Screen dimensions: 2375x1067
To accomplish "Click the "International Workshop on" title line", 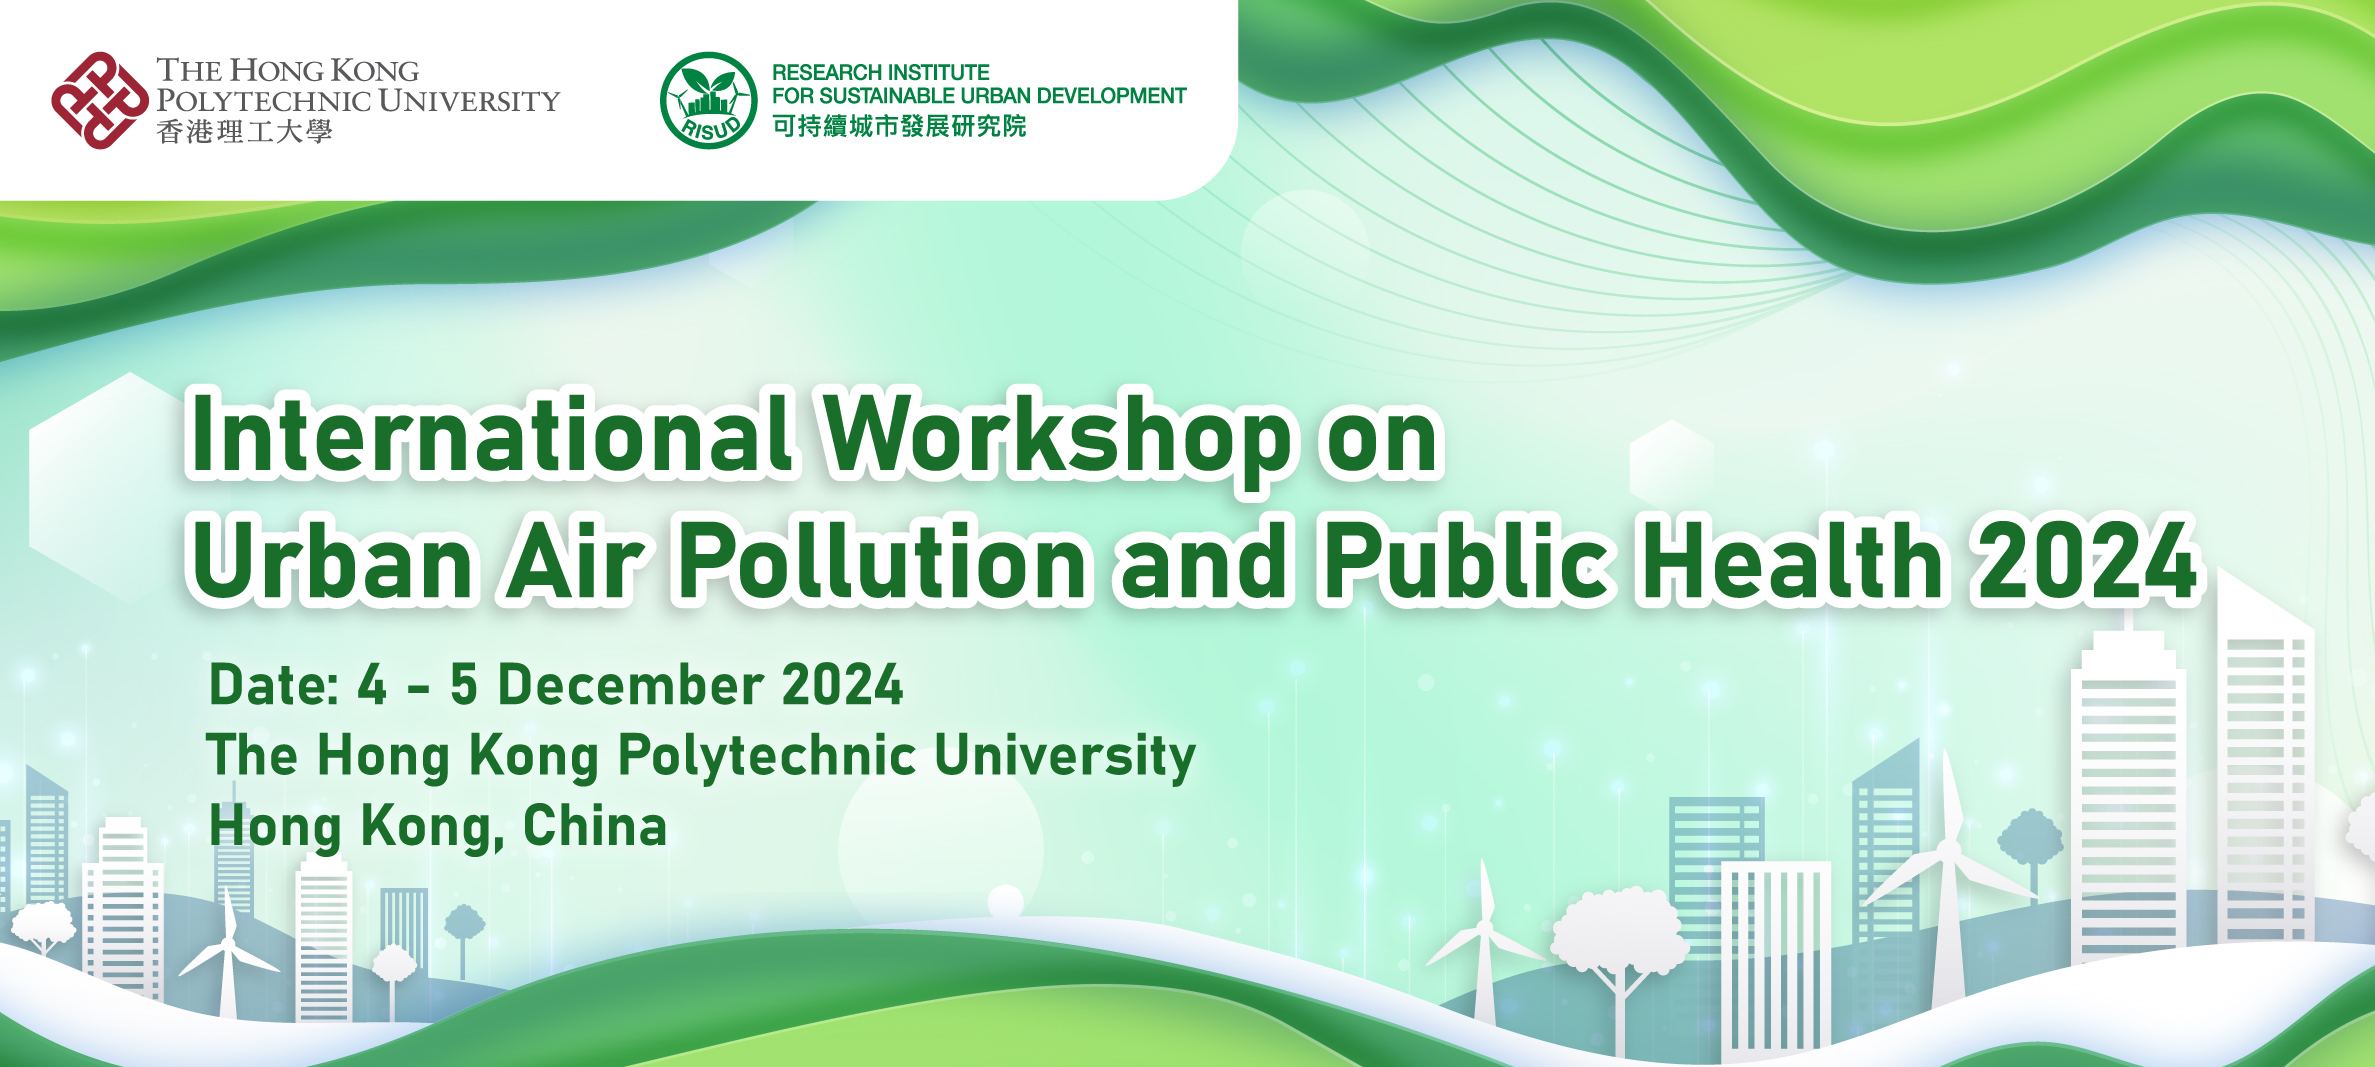I will click(x=814, y=436).
